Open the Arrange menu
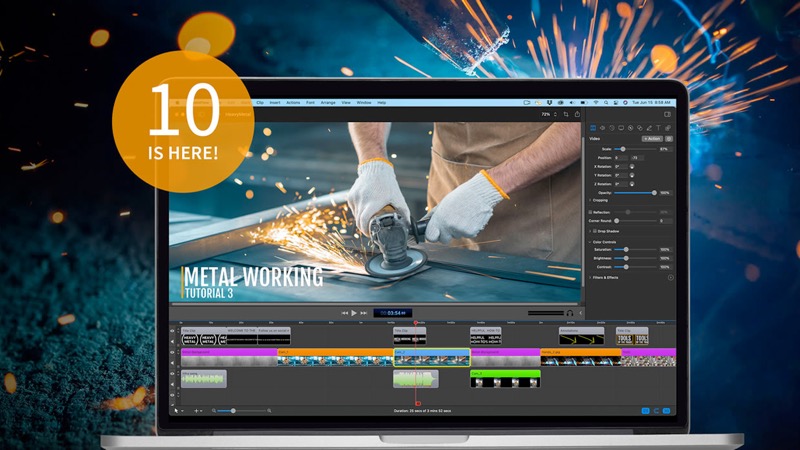Viewport: 800px width, 450px height. tap(327, 103)
